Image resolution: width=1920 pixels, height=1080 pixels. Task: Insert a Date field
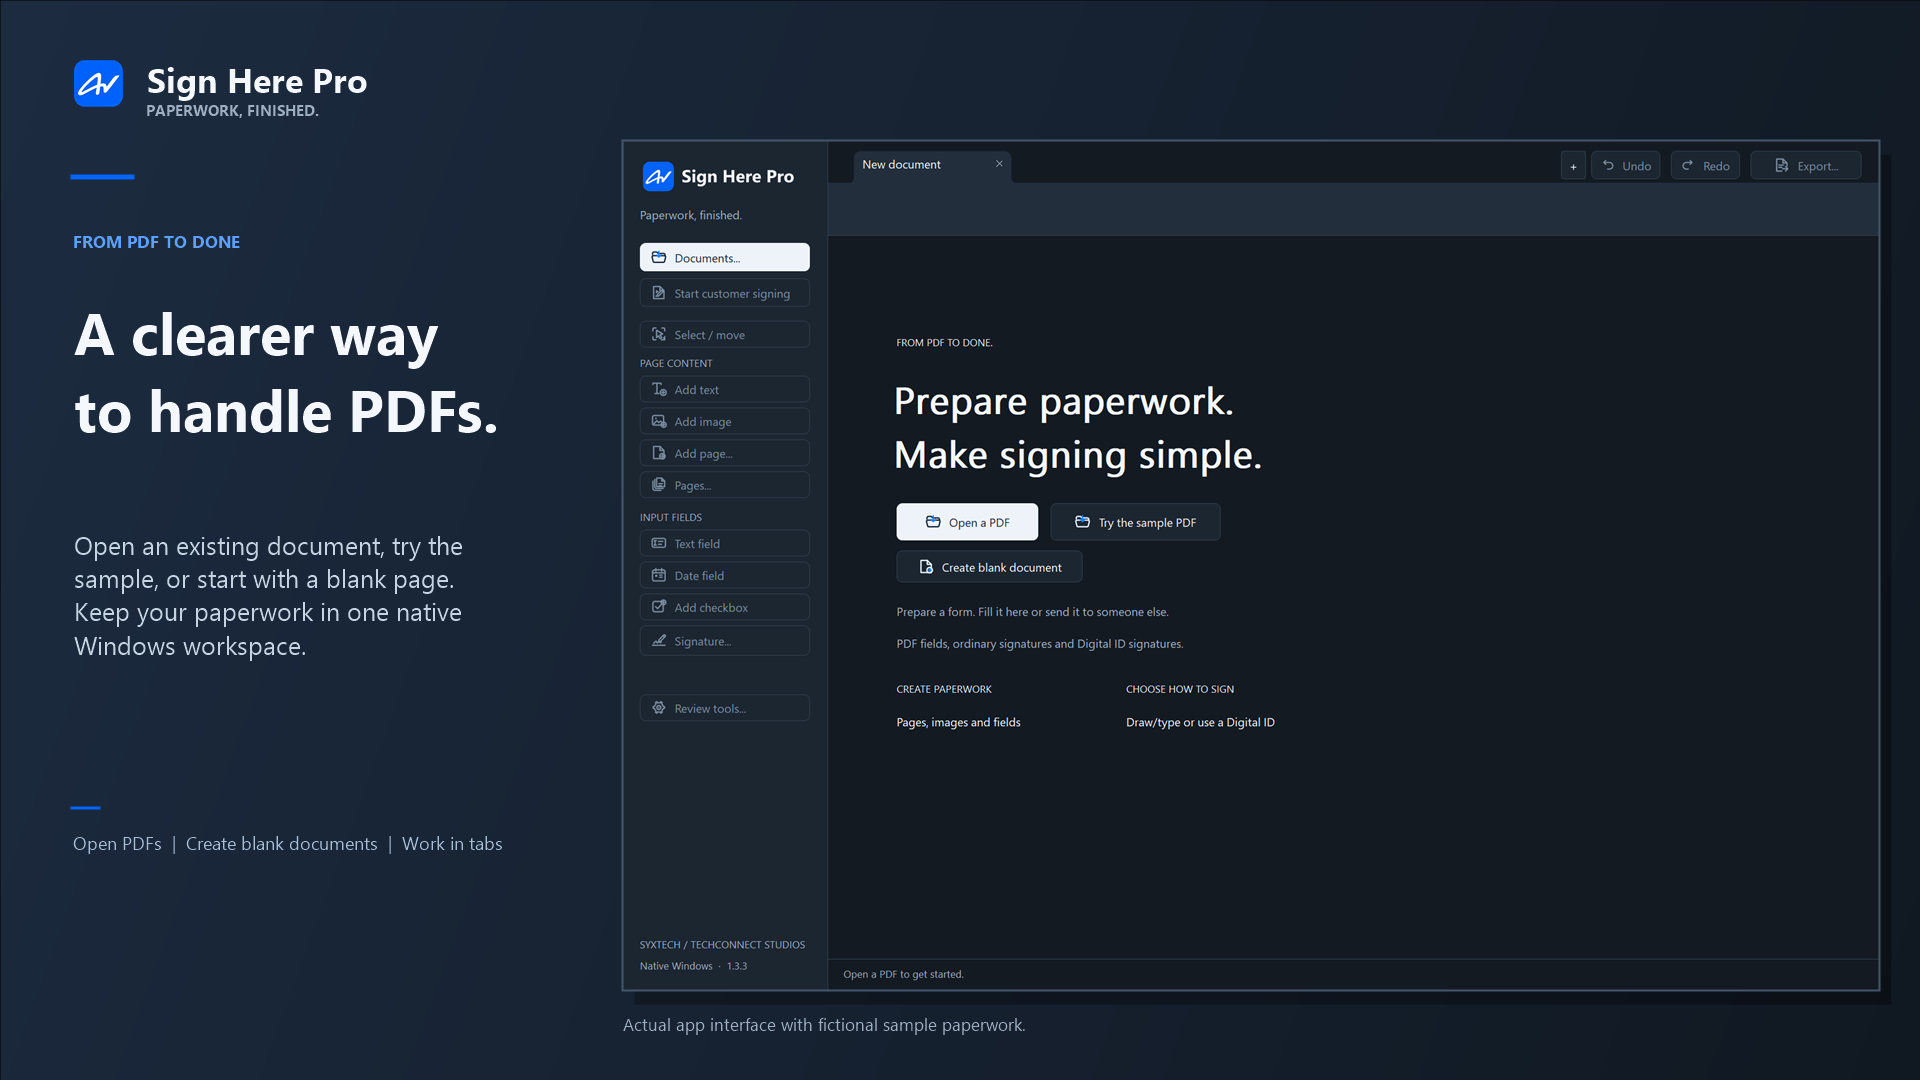click(724, 575)
